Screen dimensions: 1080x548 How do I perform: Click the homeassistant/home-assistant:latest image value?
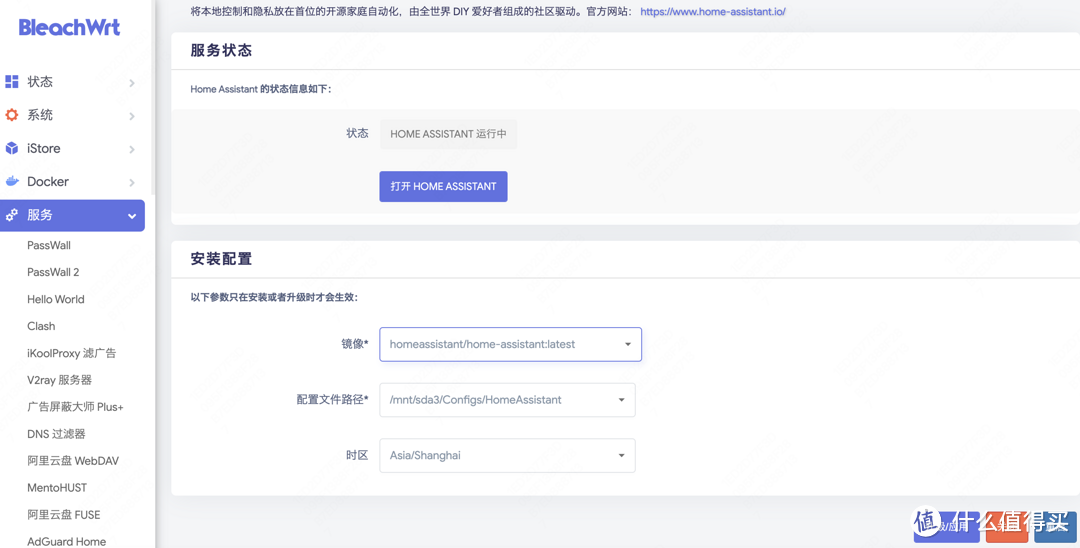point(482,344)
